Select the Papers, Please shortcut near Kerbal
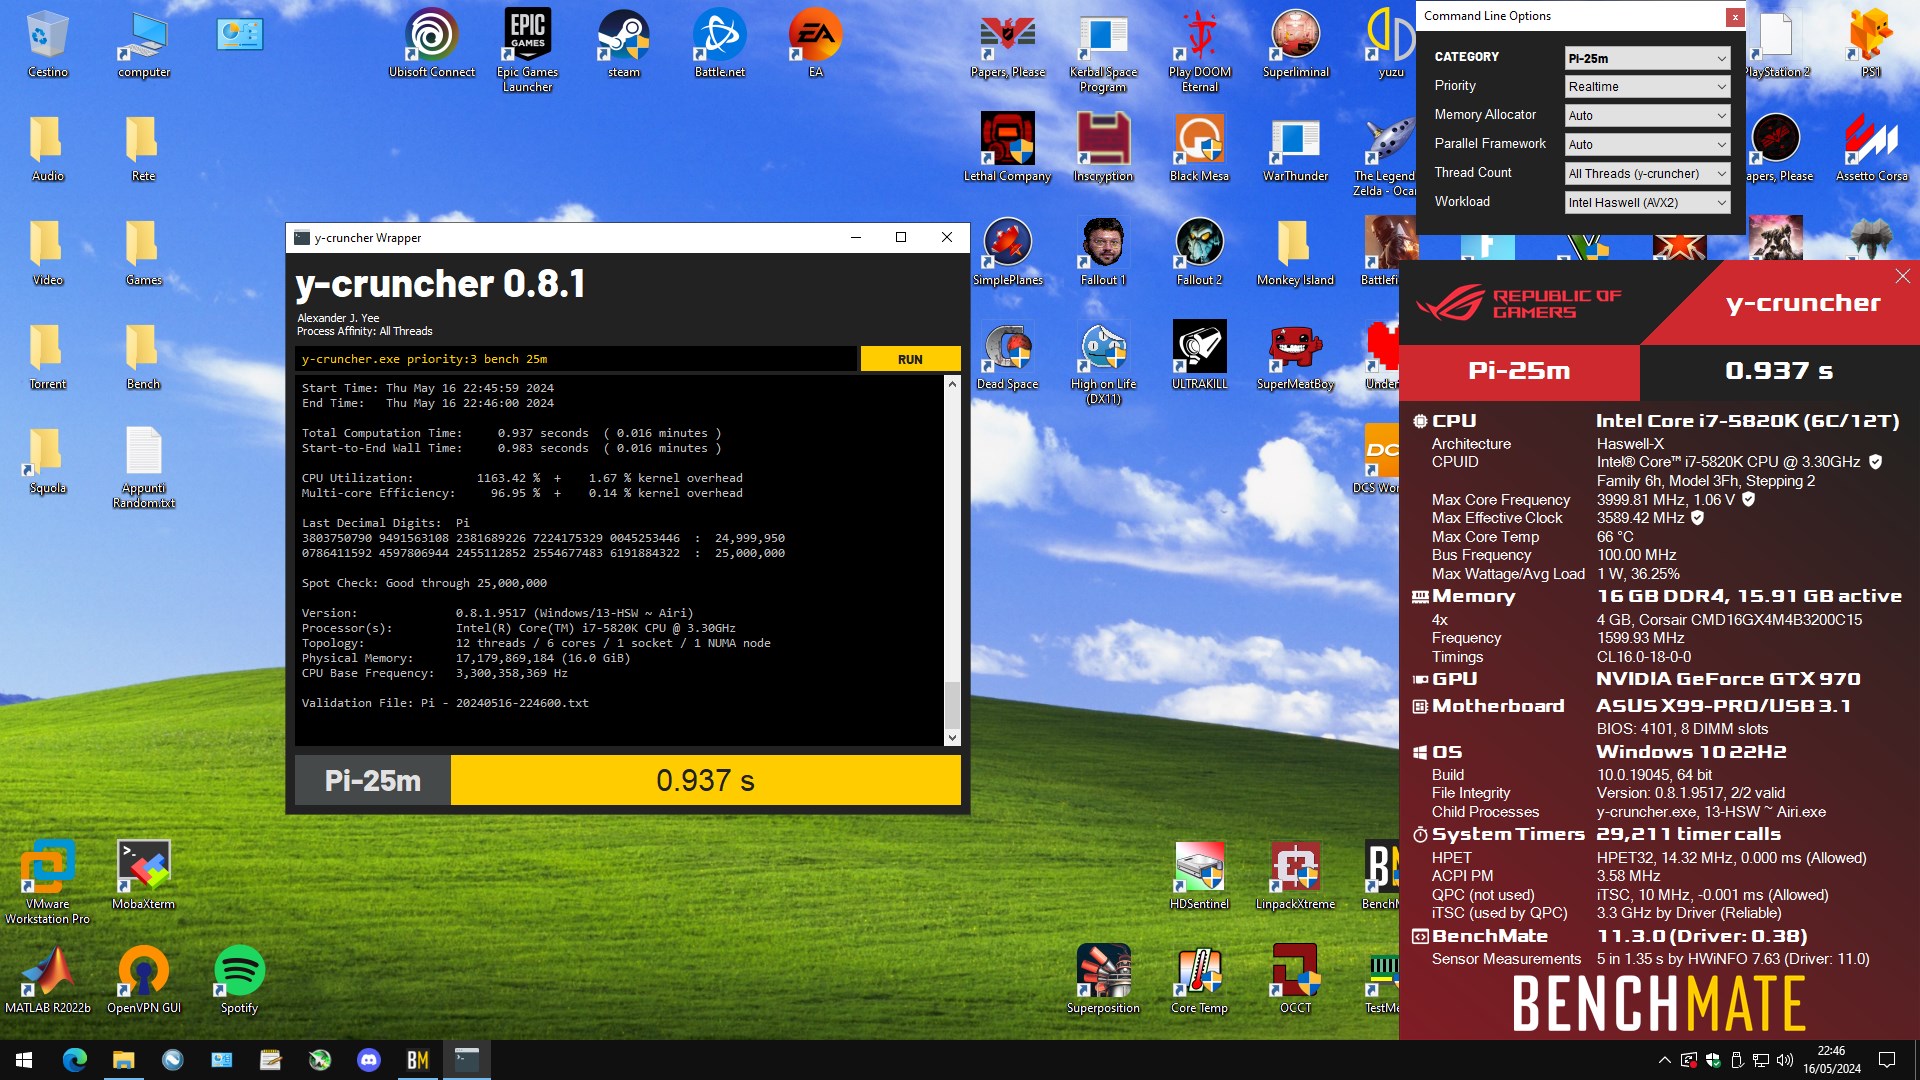This screenshot has height=1080, width=1920. pos(1007,44)
